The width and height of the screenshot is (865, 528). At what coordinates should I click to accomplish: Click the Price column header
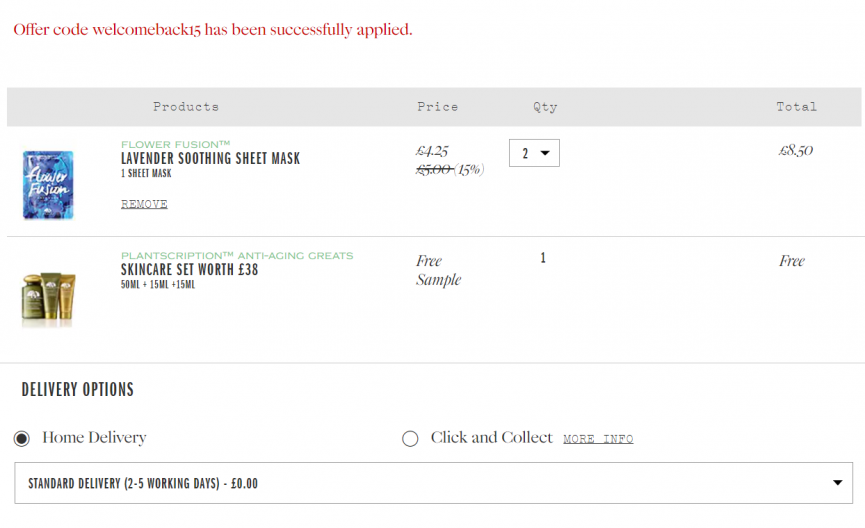pyautogui.click(x=437, y=106)
